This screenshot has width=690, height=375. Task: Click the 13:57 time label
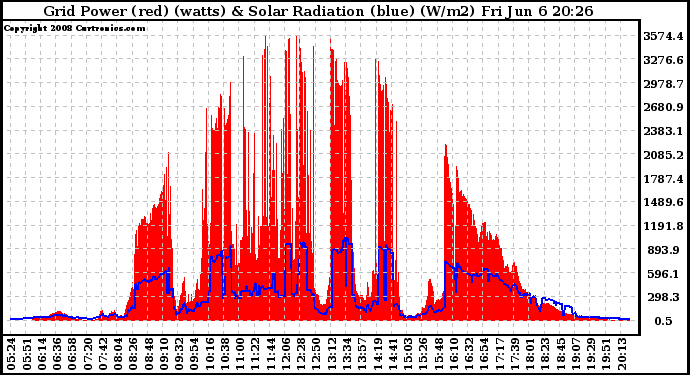point(362,354)
